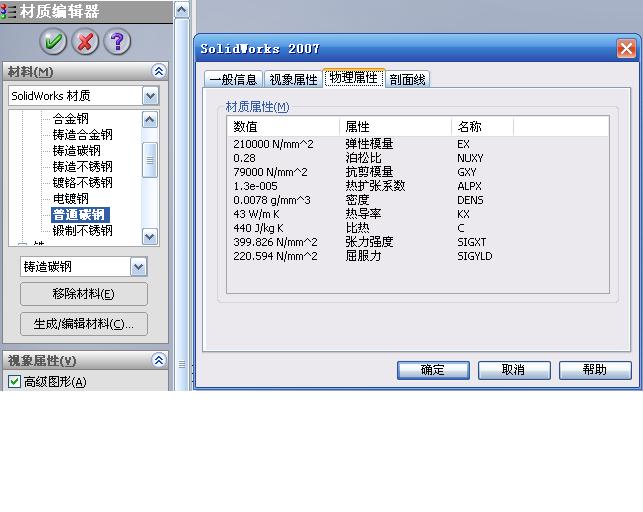
Task: Click the 弹性模量 property label
Action: (x=369, y=144)
